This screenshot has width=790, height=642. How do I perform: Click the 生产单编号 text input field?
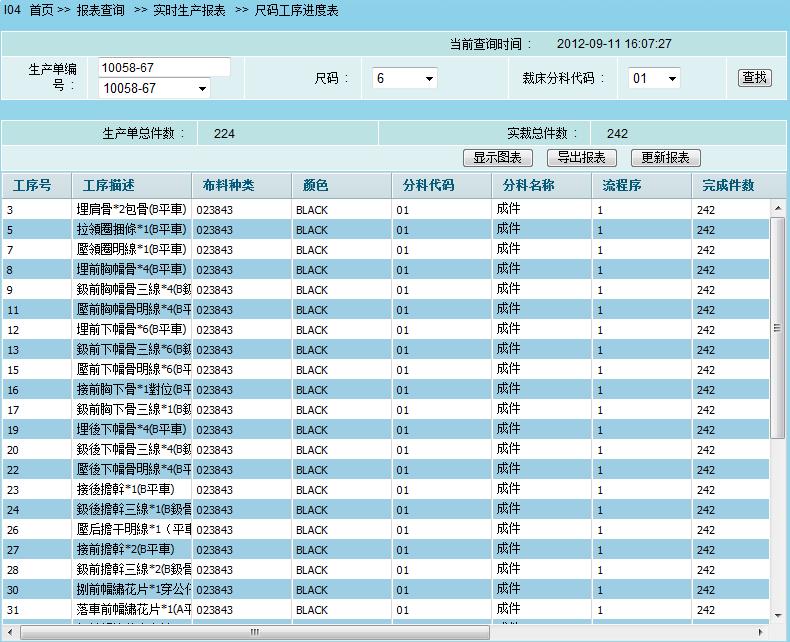(x=164, y=67)
